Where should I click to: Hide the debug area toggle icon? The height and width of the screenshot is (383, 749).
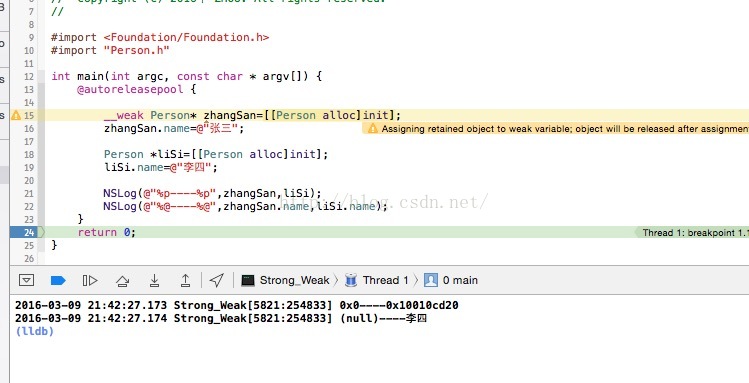pyautogui.click(x=26, y=280)
